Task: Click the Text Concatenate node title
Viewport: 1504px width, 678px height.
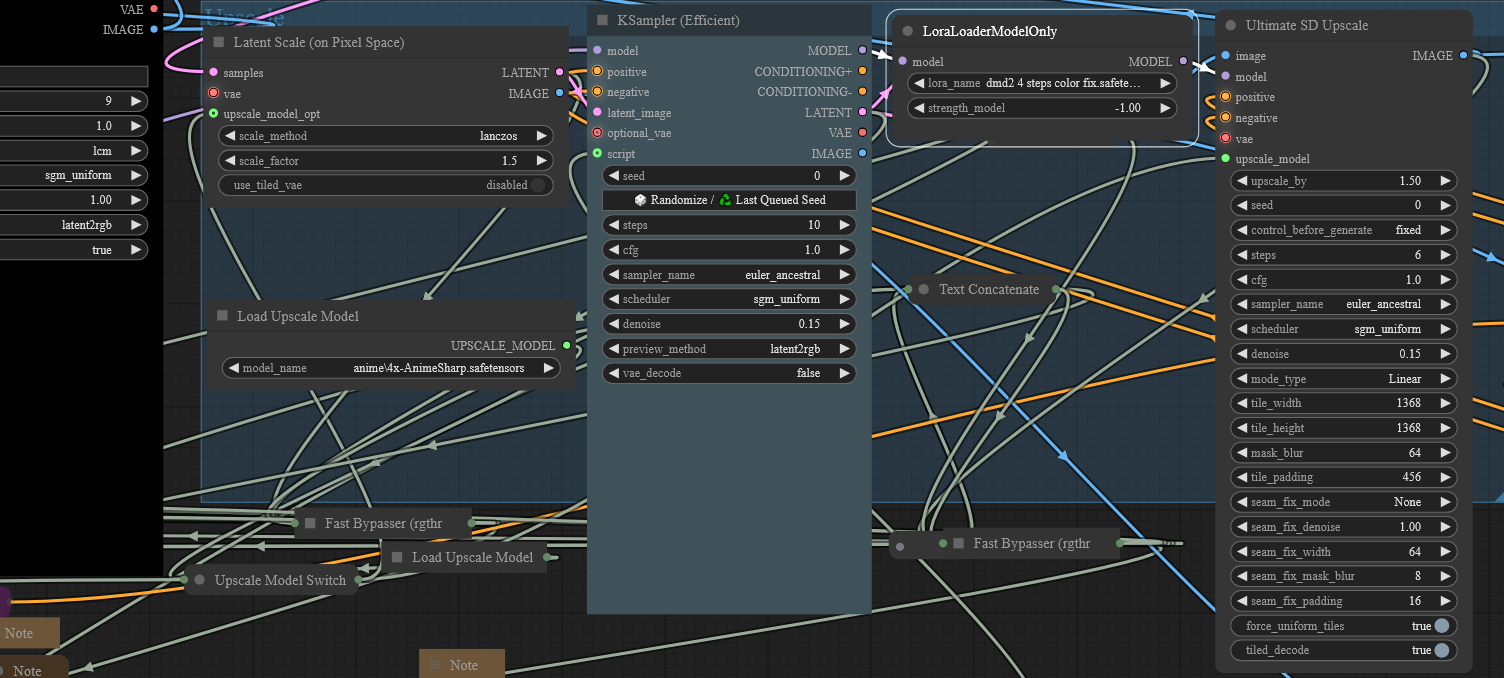Action: [989, 289]
